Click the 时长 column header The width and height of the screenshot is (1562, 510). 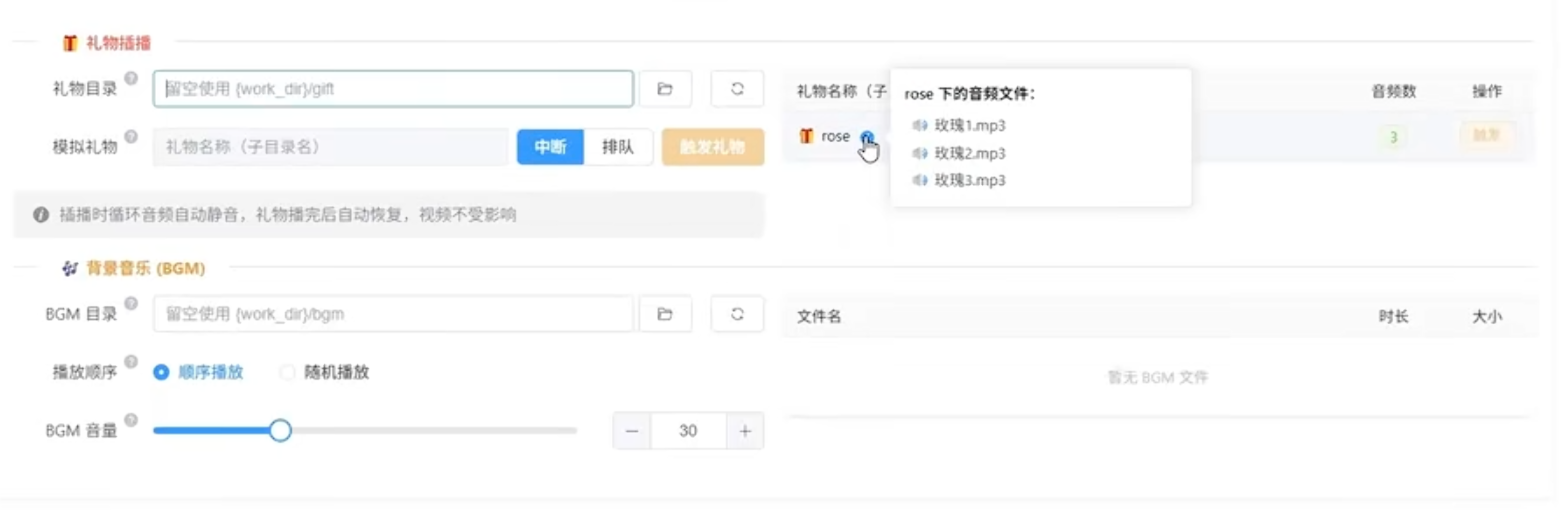(1393, 317)
